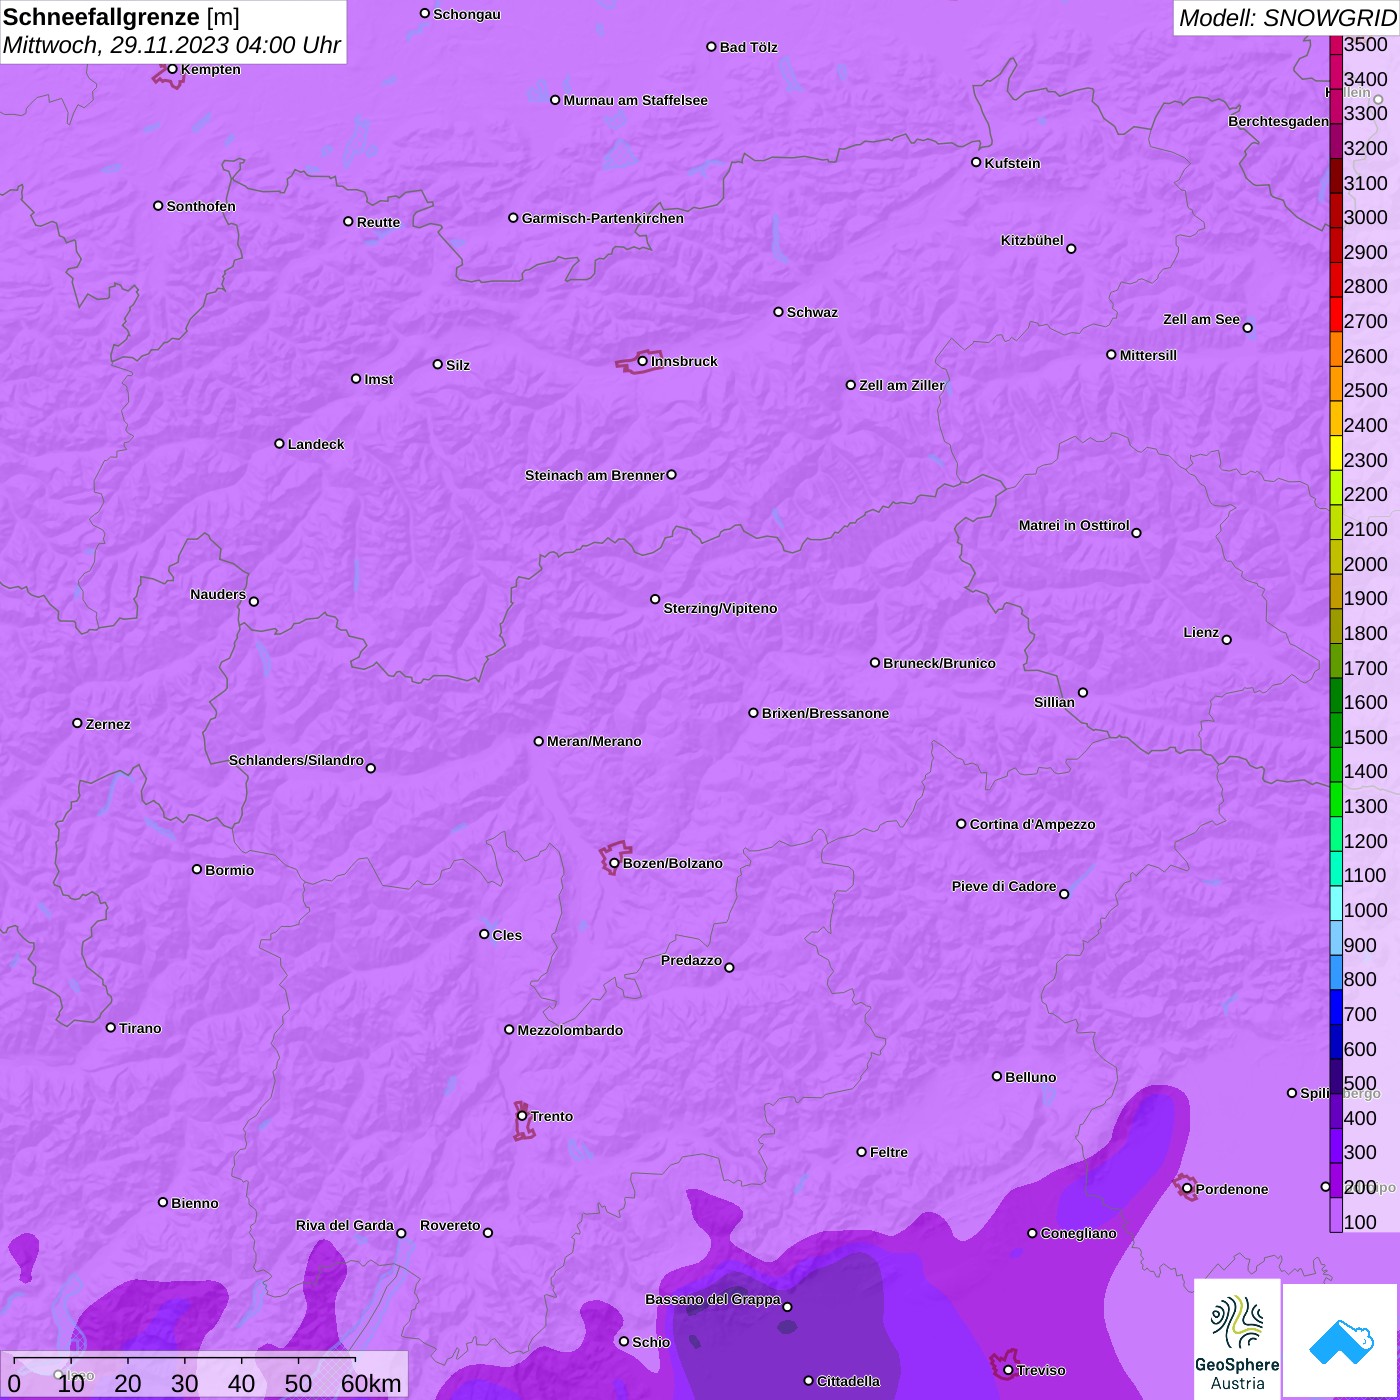Click the Cittadella label
The image size is (1400, 1400).
point(848,1381)
